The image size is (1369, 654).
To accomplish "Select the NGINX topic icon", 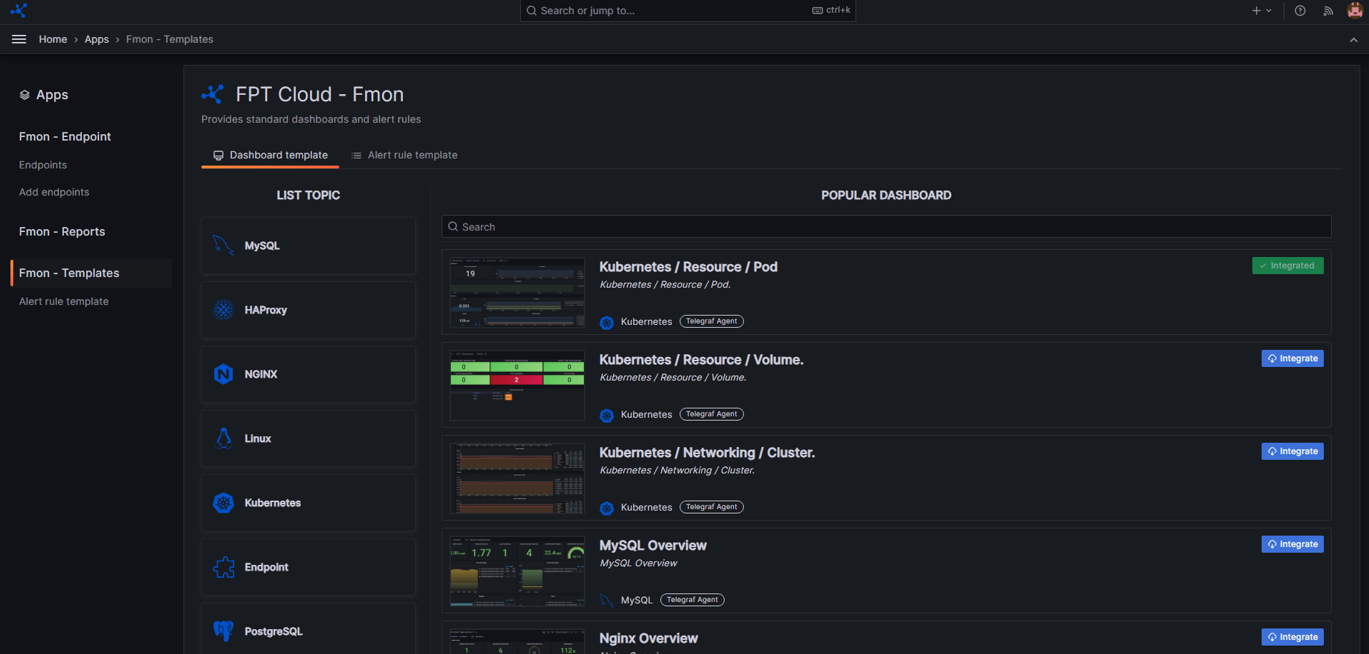I will [223, 374].
